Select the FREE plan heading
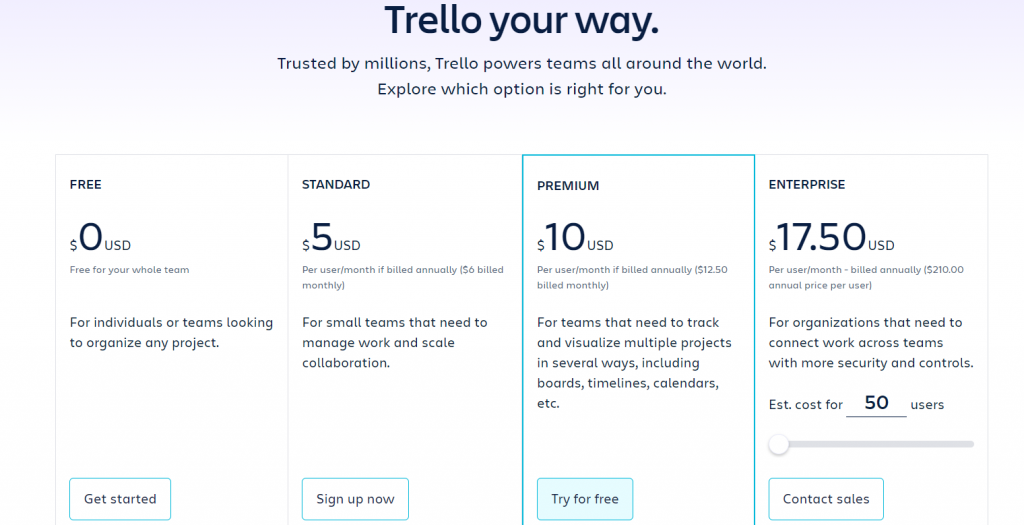Screen dimensions: 1024x525 (86, 184)
